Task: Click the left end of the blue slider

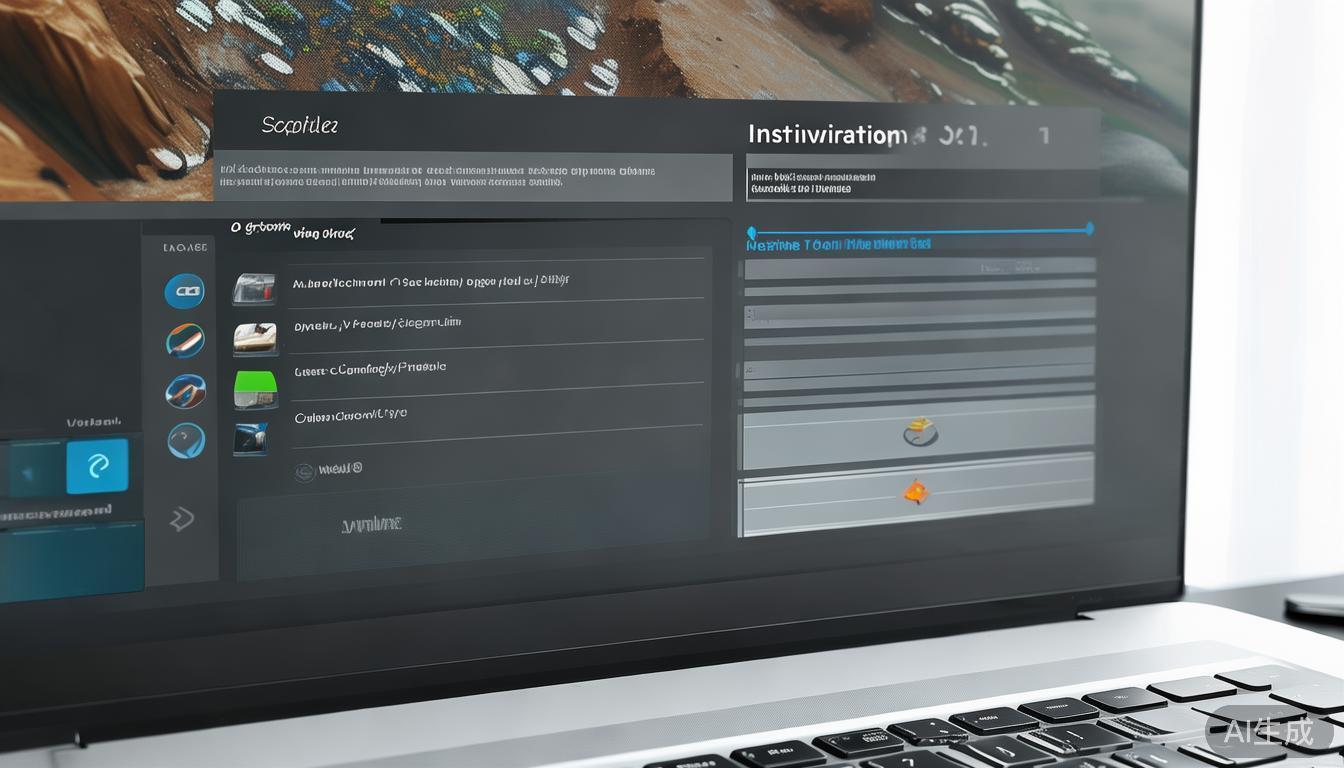Action: click(x=752, y=232)
